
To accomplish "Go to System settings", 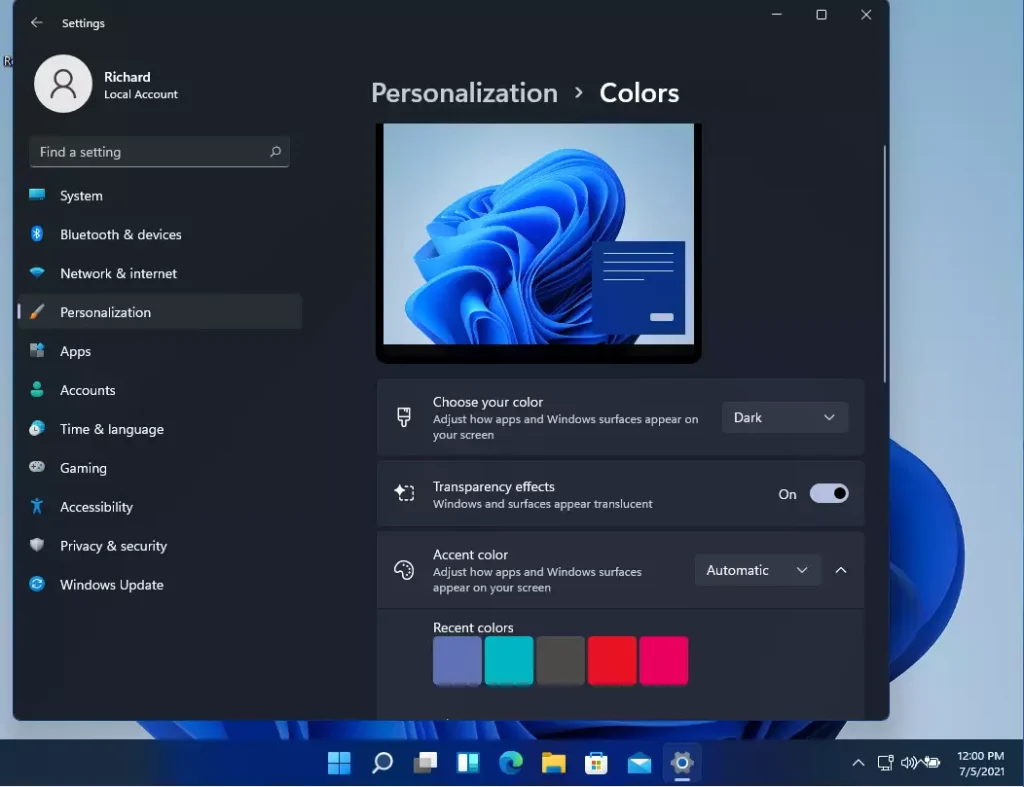I will point(160,195).
